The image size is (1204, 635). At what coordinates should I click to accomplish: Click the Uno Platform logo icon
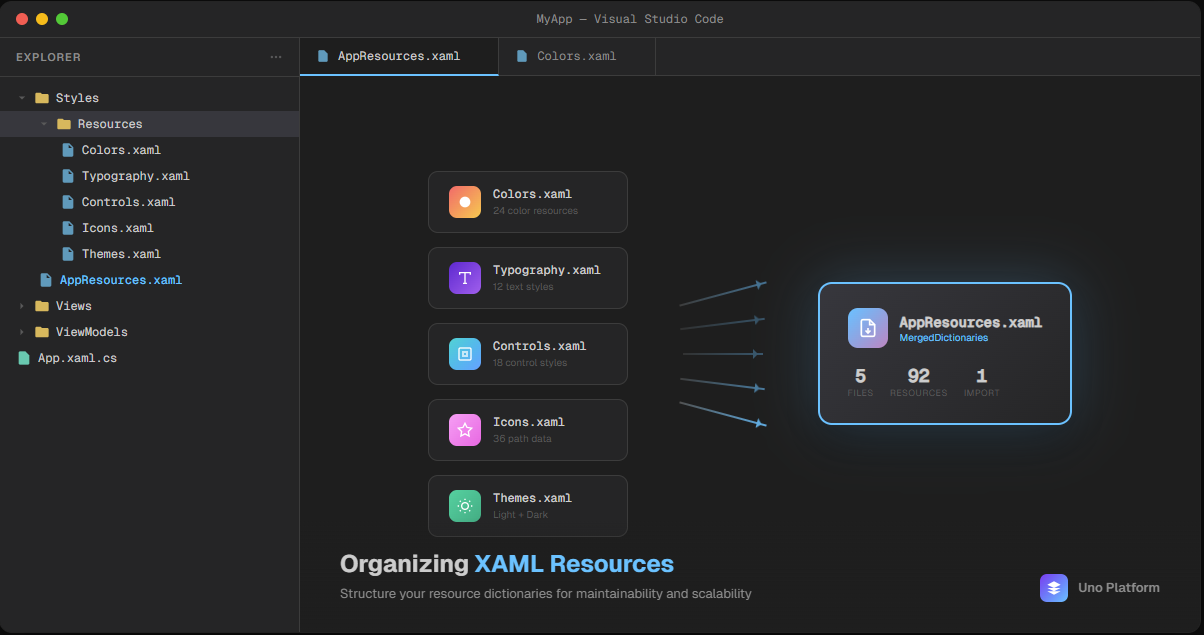pyautogui.click(x=1054, y=588)
